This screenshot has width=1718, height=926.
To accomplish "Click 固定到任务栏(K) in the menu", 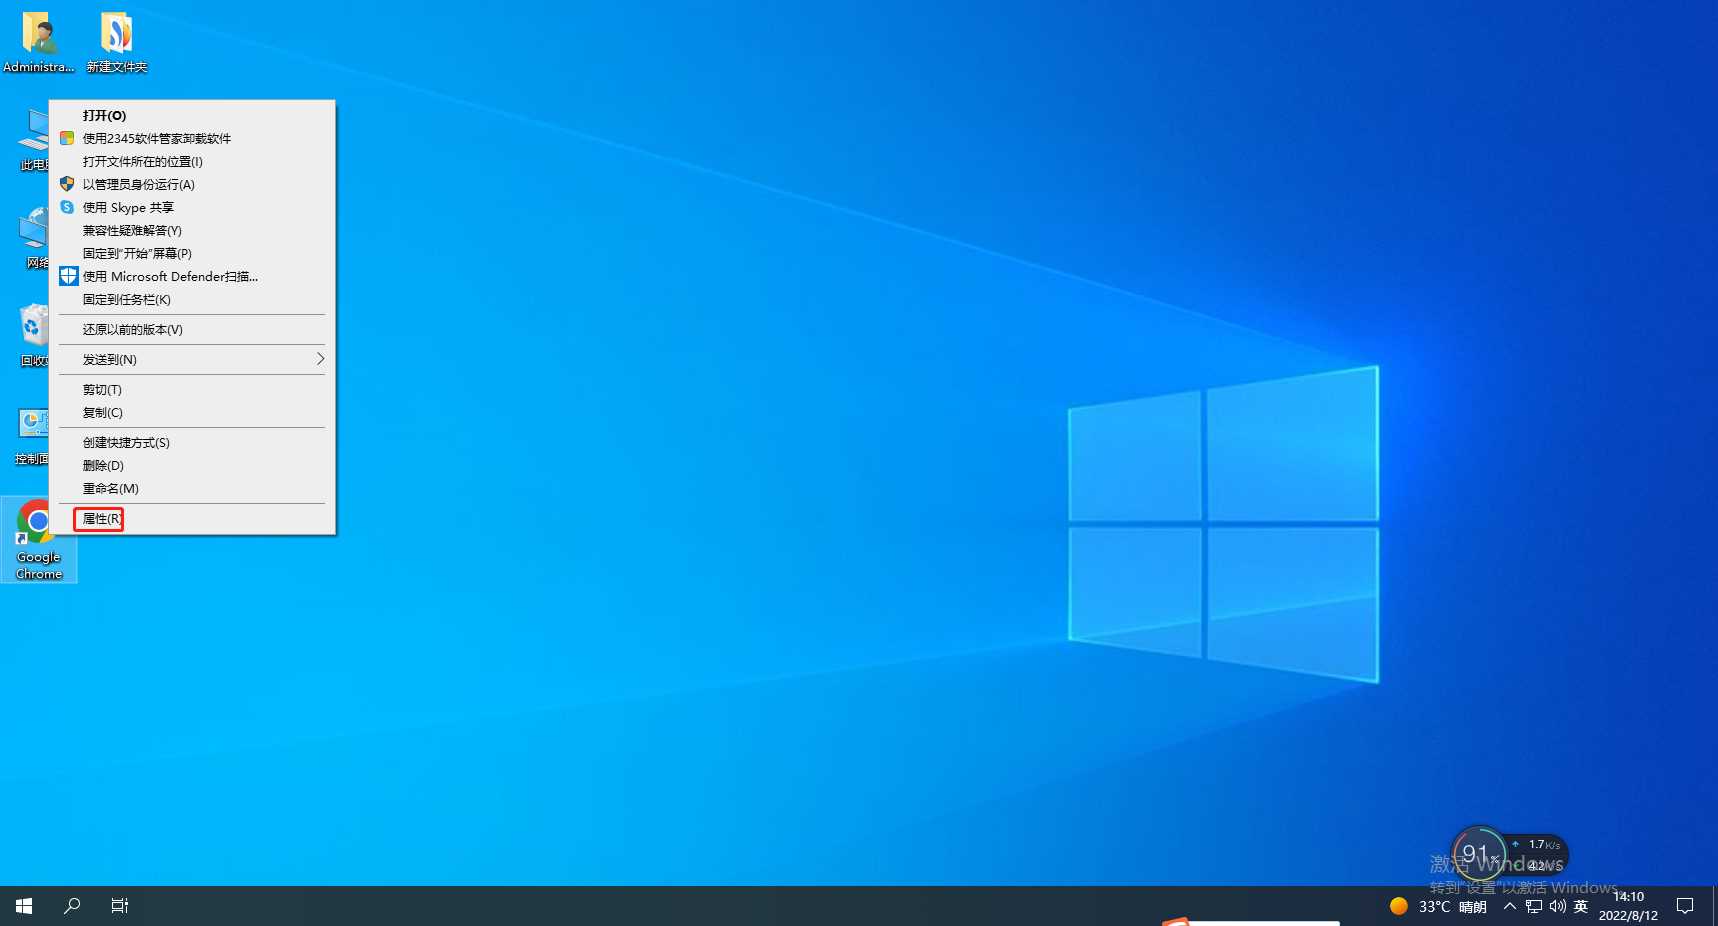I will pyautogui.click(x=126, y=300).
